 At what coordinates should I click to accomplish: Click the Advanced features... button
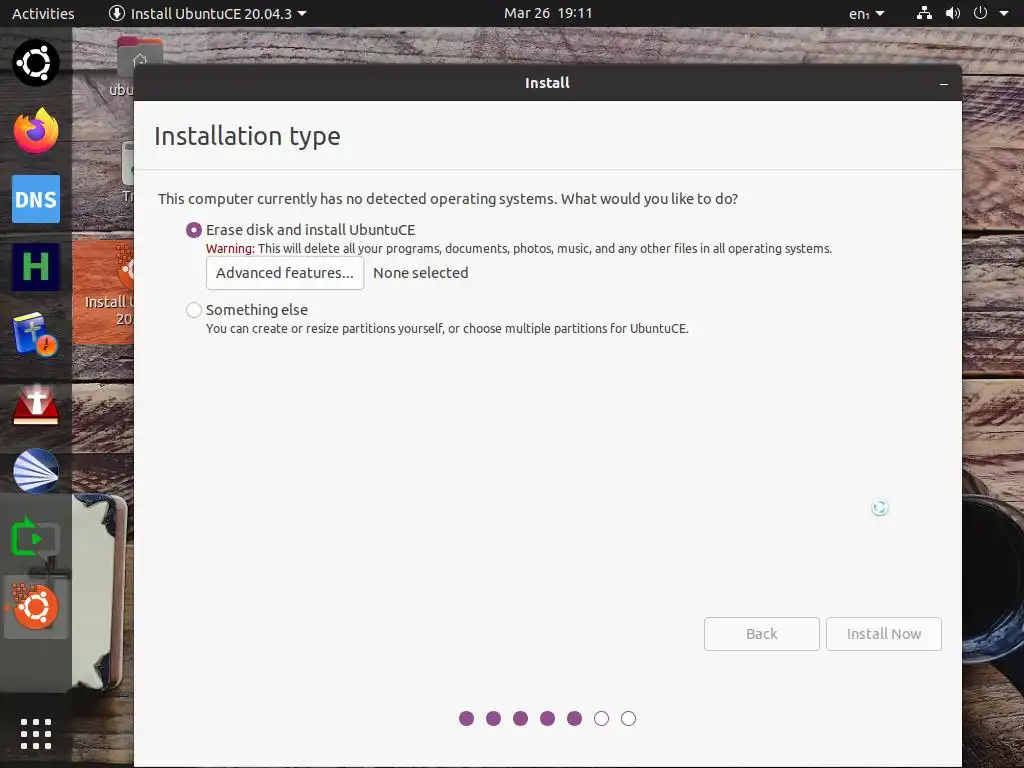tap(285, 273)
